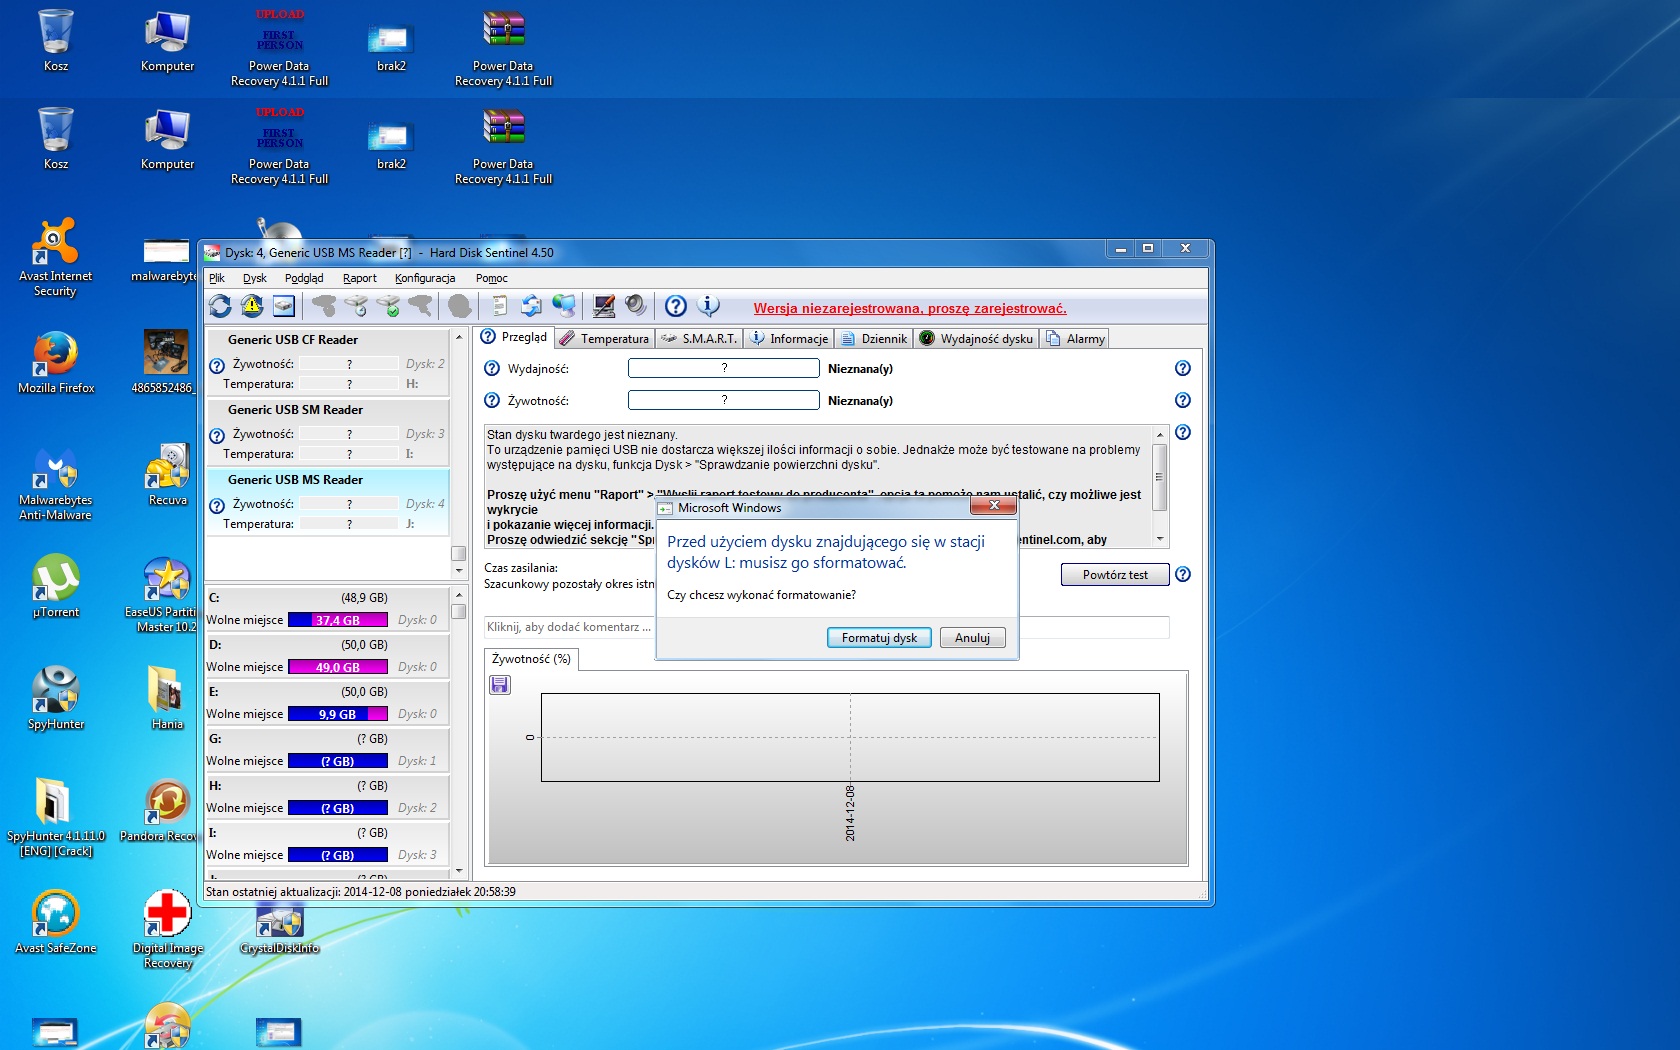Click the Powtórz test button
The image size is (1680, 1050).
click(x=1115, y=575)
